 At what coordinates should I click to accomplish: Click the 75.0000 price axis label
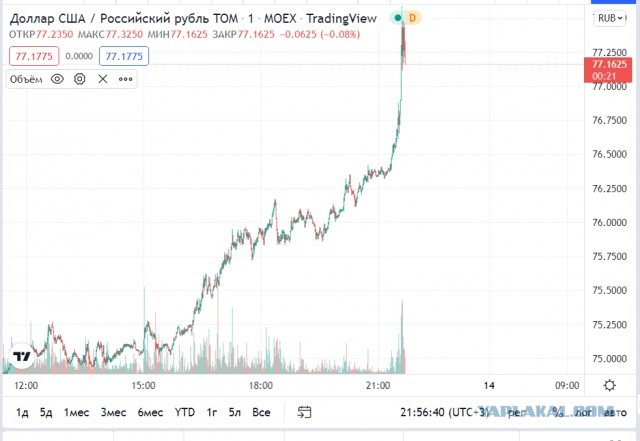point(609,359)
